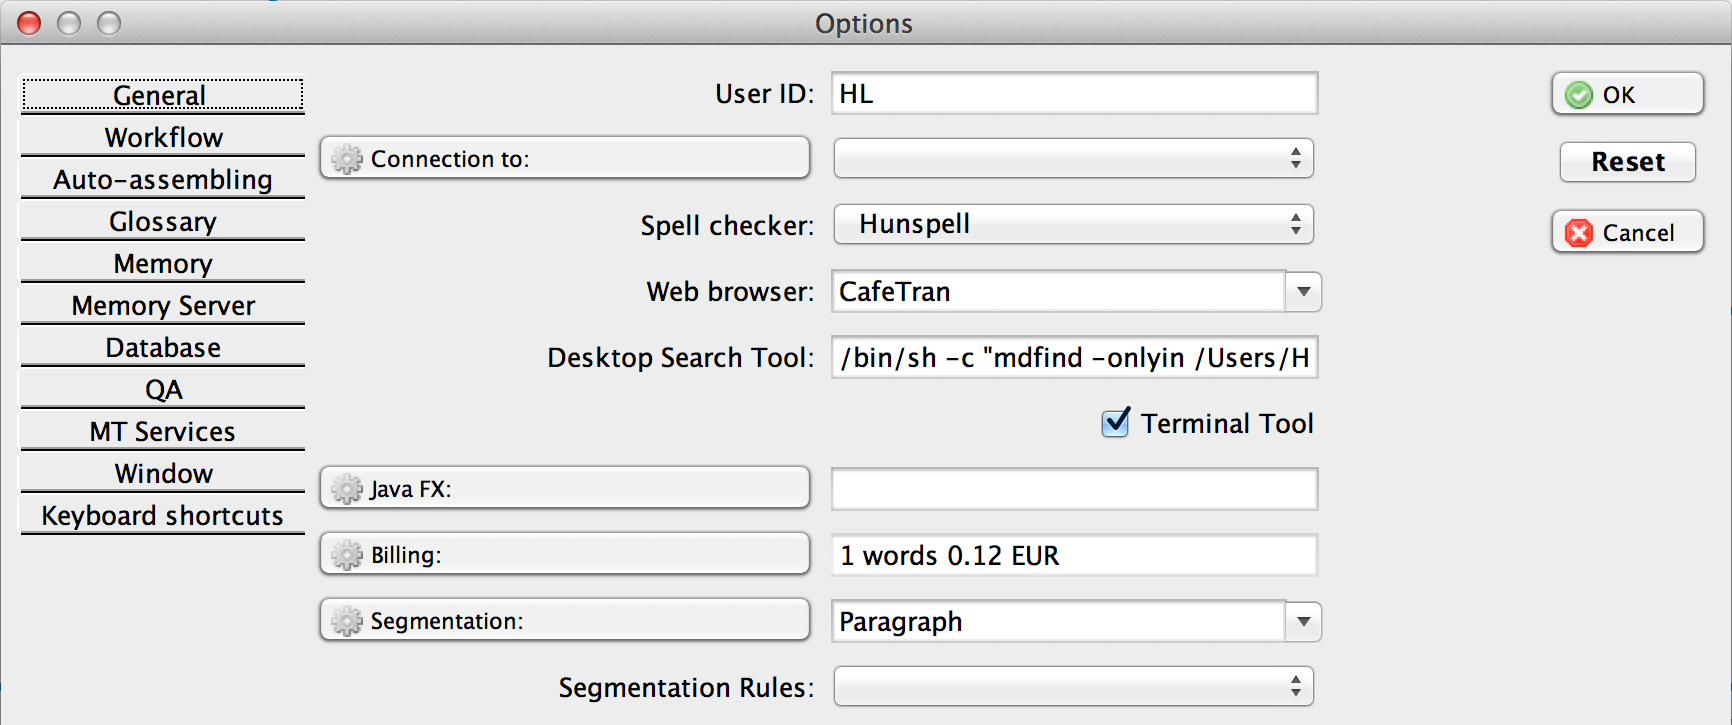Go to the MT Services tab
This screenshot has width=1732, height=725.
pos(163,431)
